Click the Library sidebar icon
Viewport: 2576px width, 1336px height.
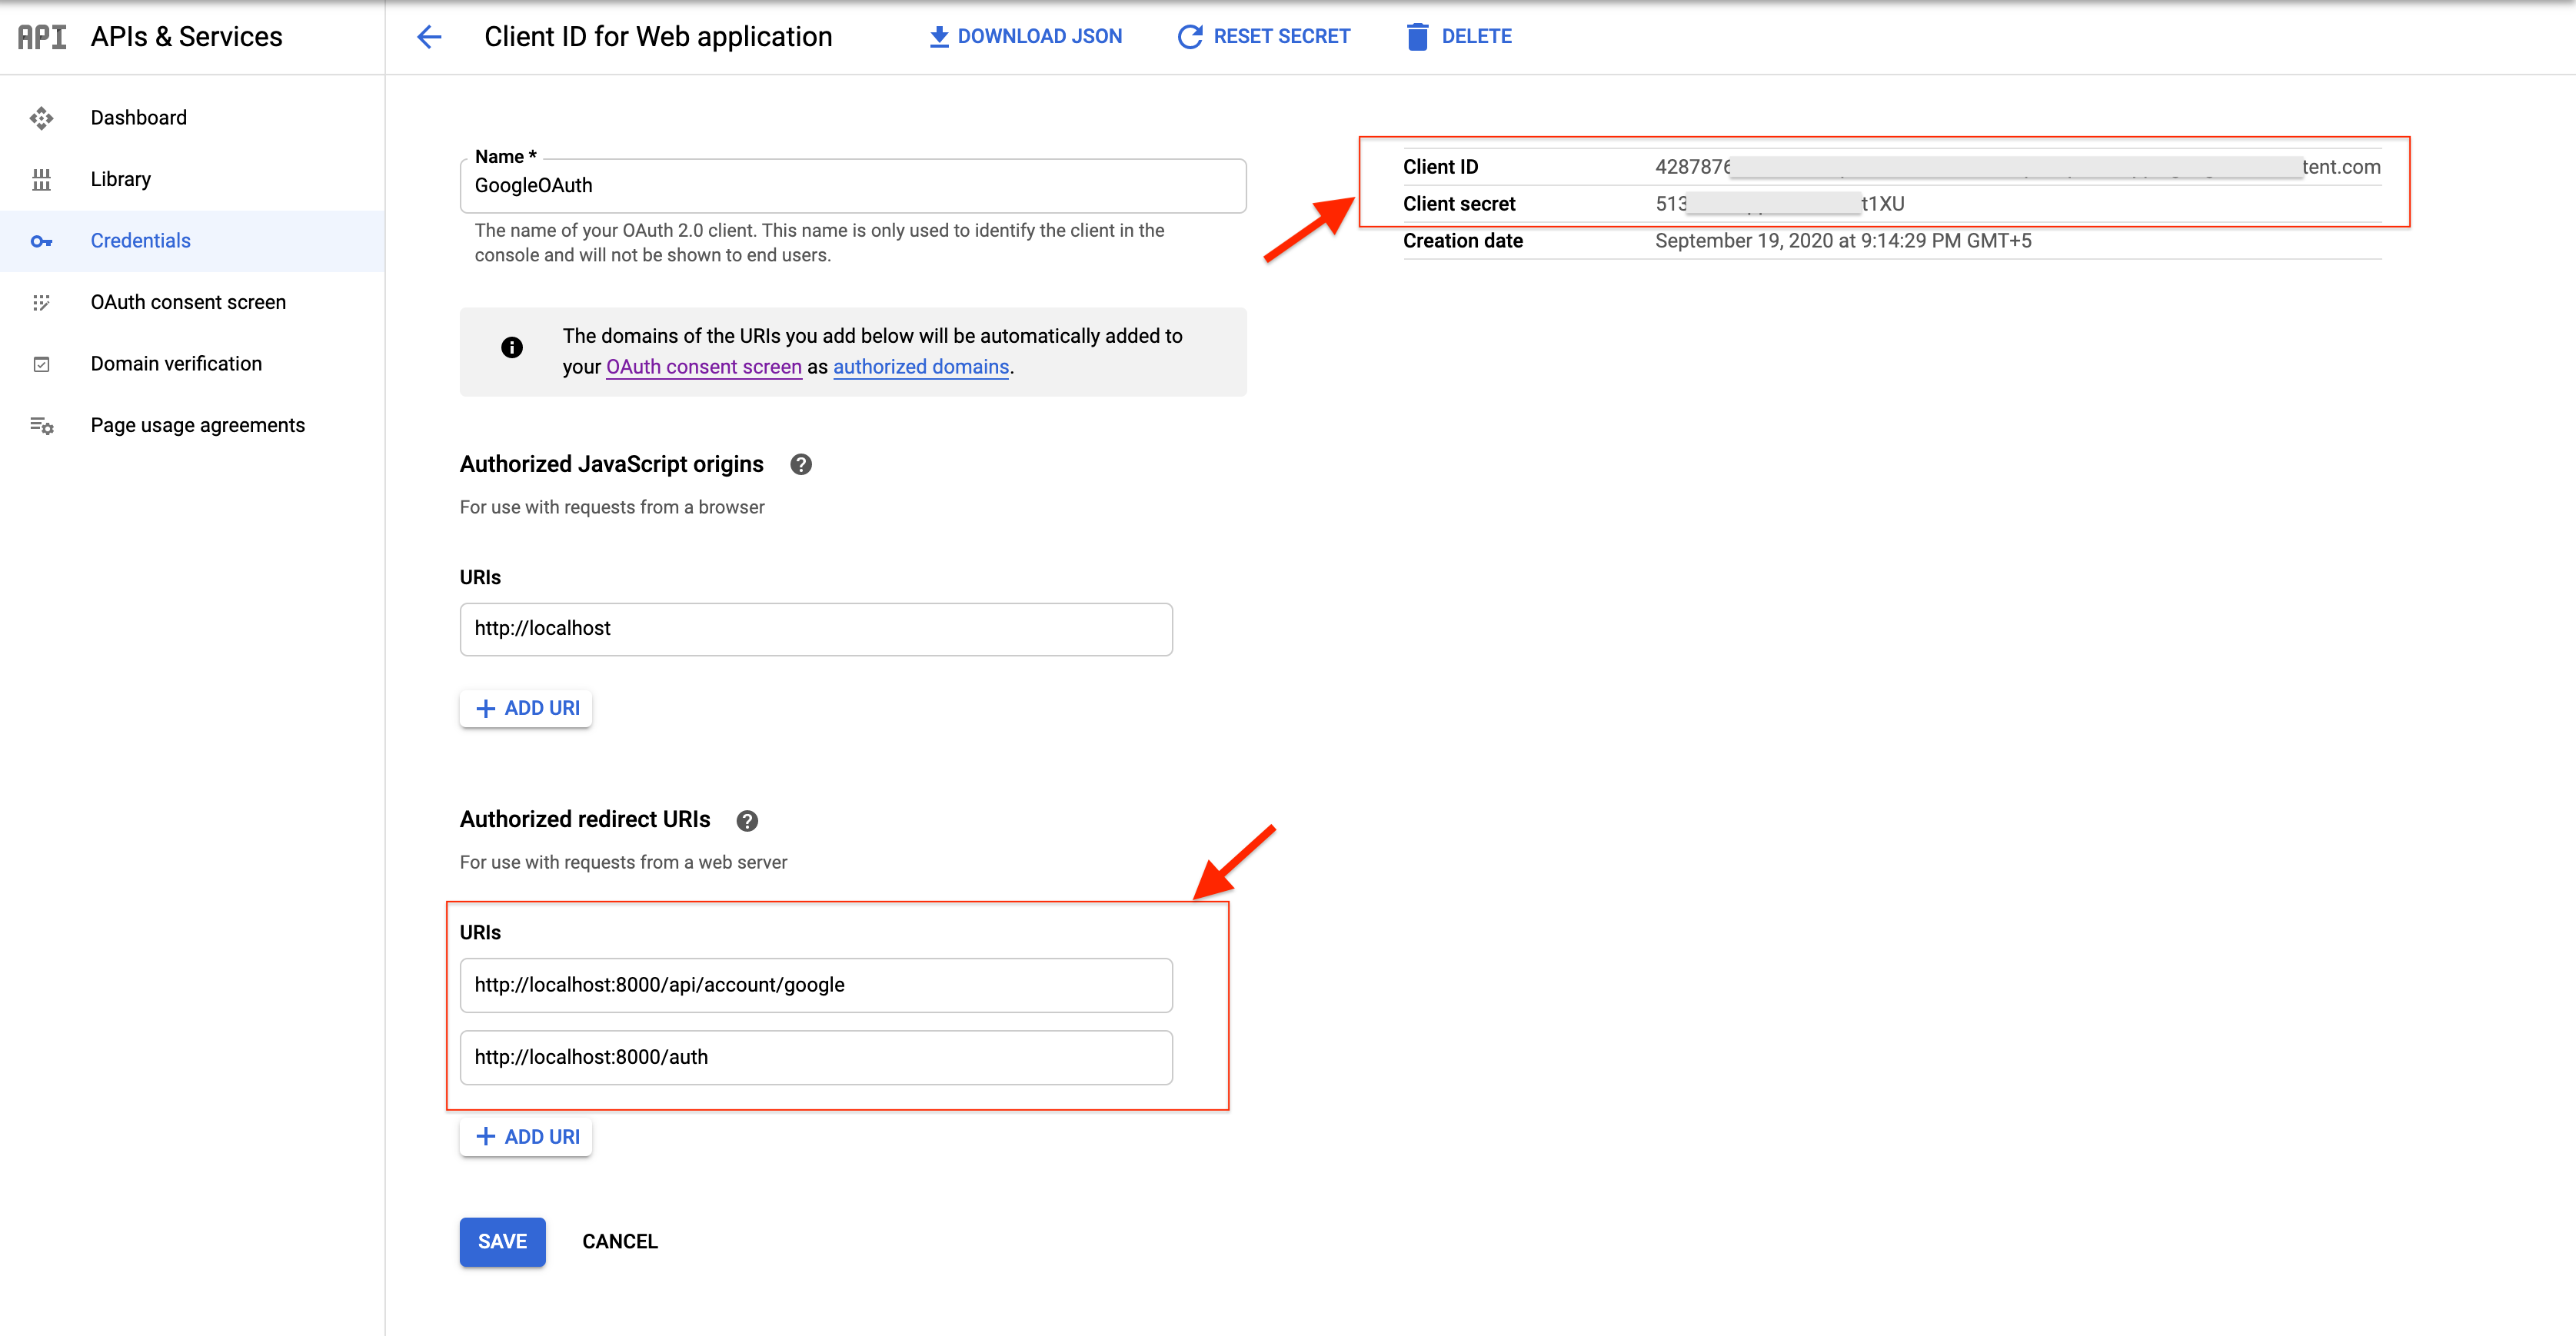(41, 180)
